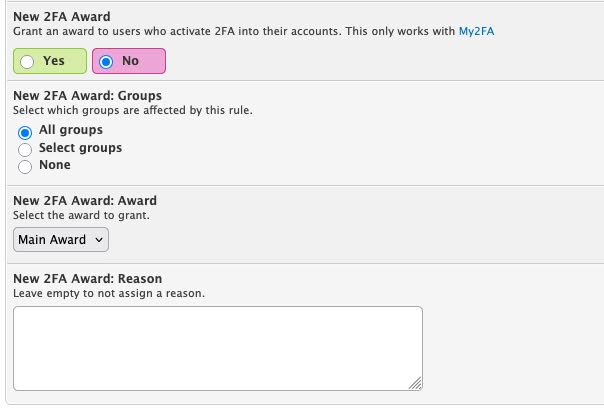The width and height of the screenshot is (604, 419).
Task: Follow the My2FA hyperlink
Action: tap(476, 31)
